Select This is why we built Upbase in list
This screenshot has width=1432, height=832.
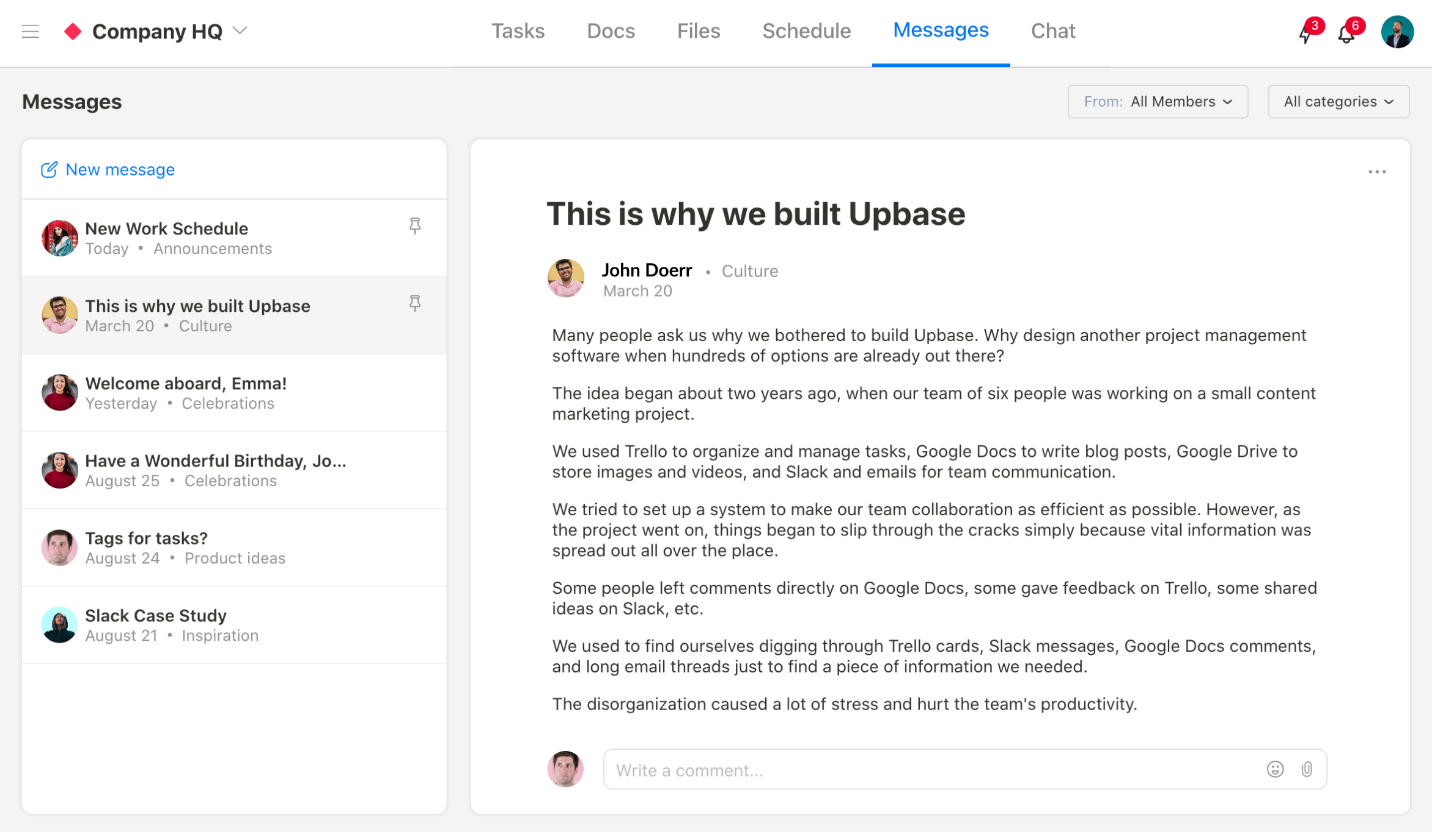click(x=234, y=315)
